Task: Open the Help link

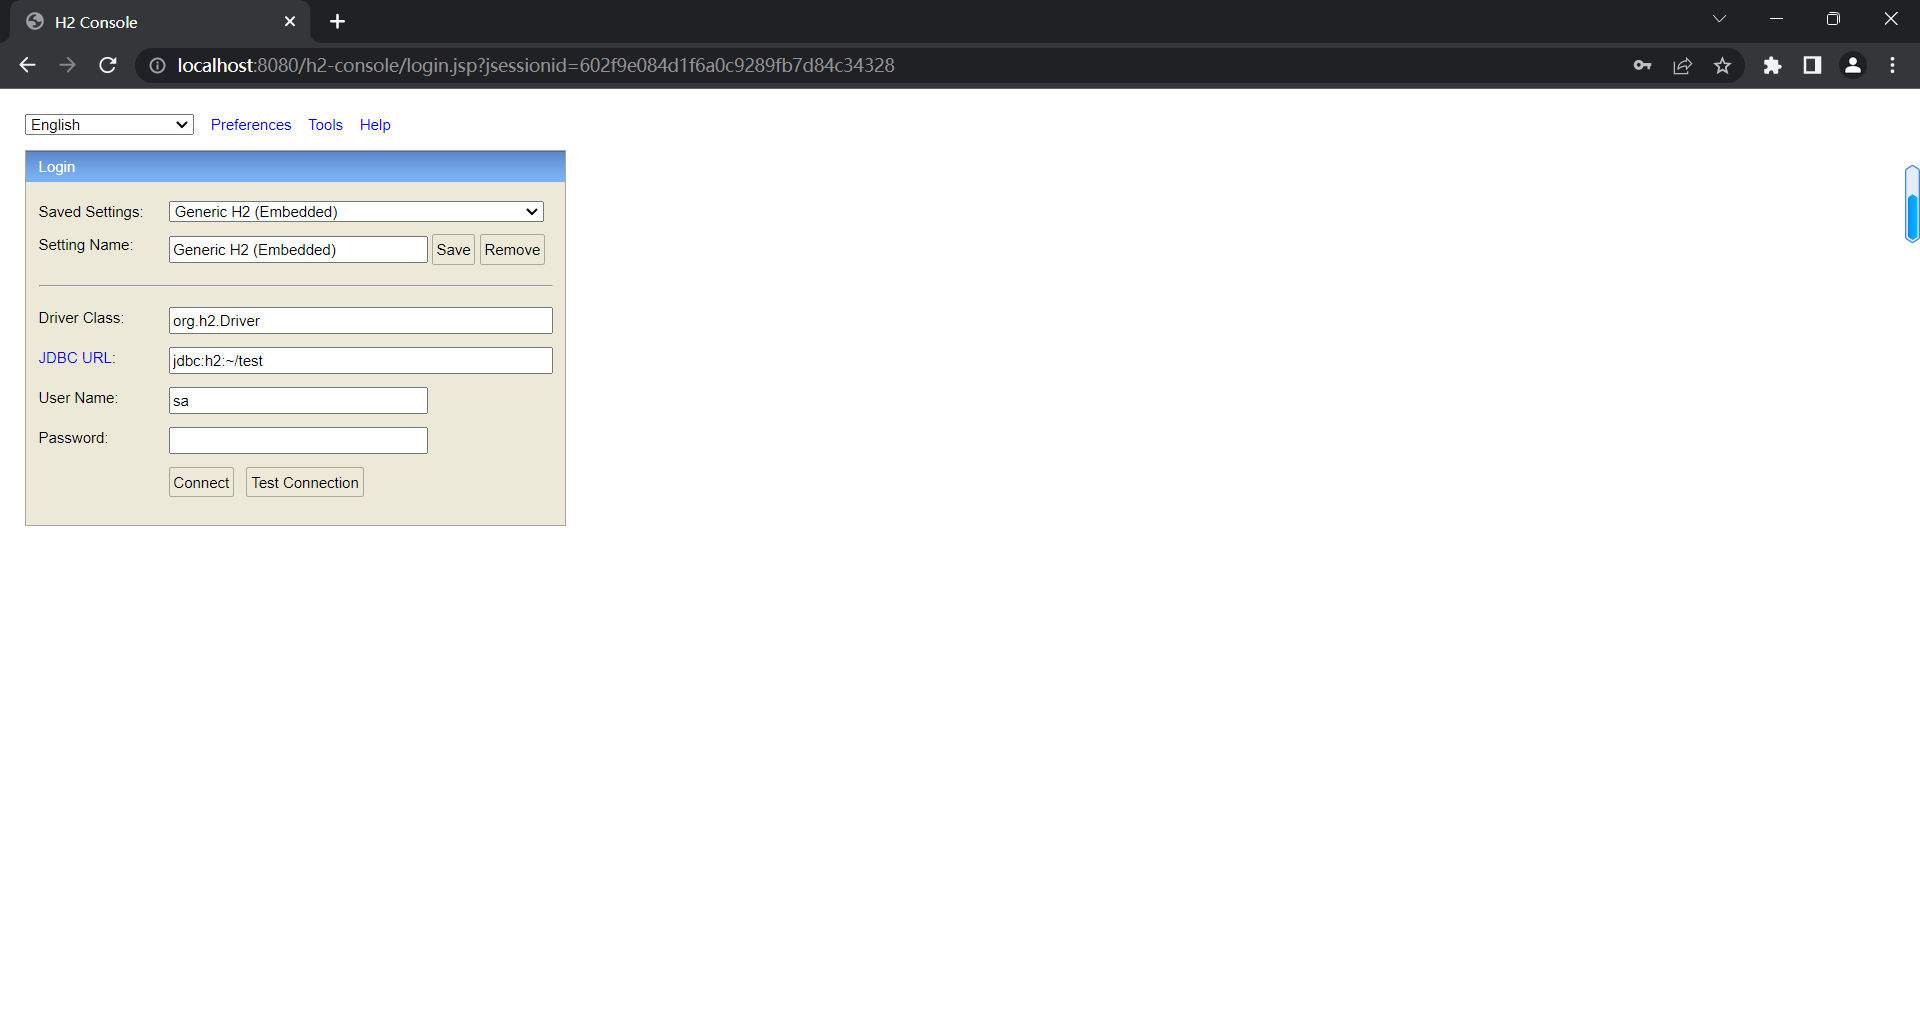Action: tap(375, 124)
